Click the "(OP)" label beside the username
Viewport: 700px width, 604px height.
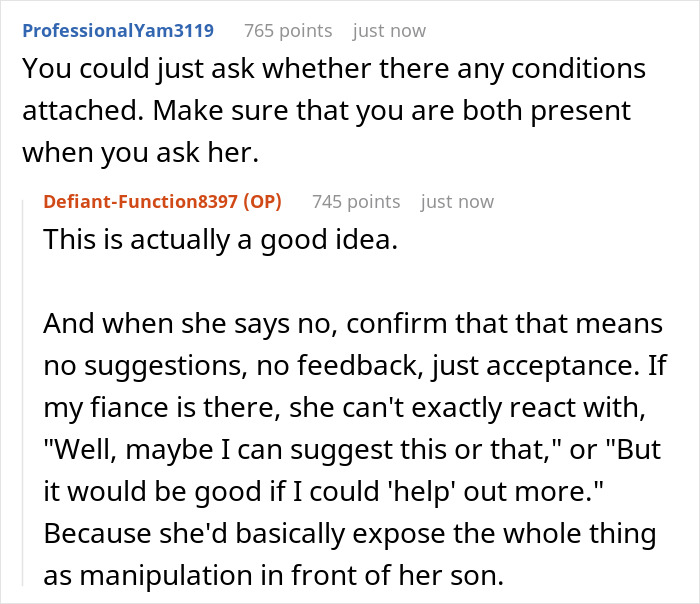[260, 201]
